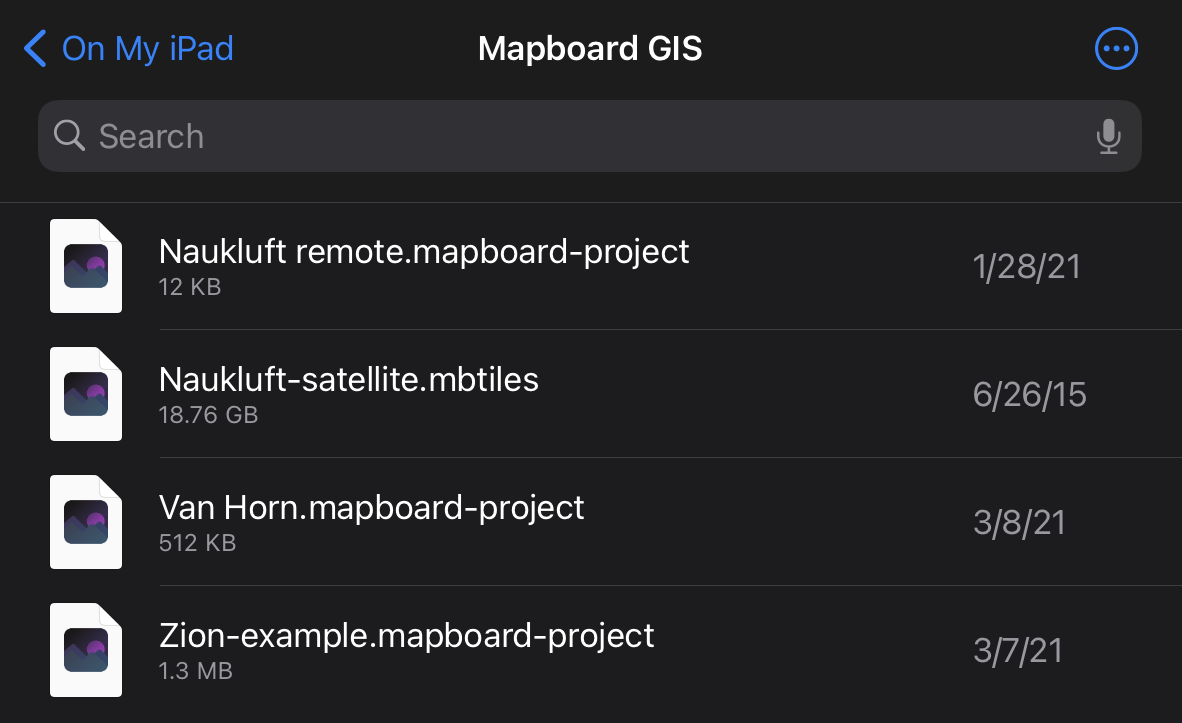Tap the microphone dictation icon
The image size is (1182, 723).
point(1108,136)
